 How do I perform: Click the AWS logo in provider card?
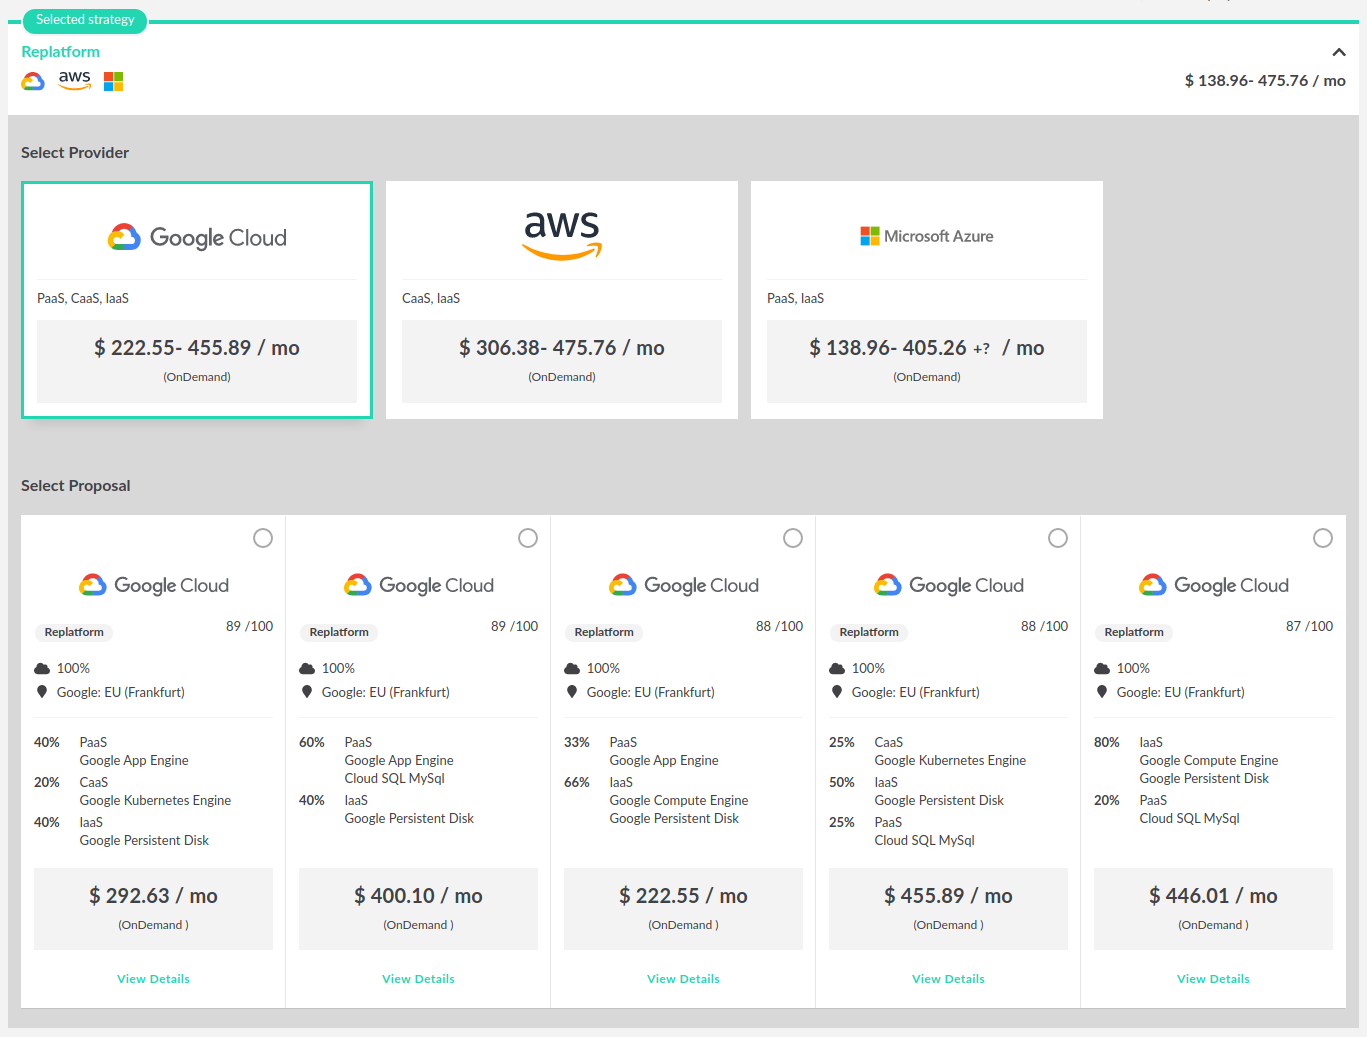point(562,236)
